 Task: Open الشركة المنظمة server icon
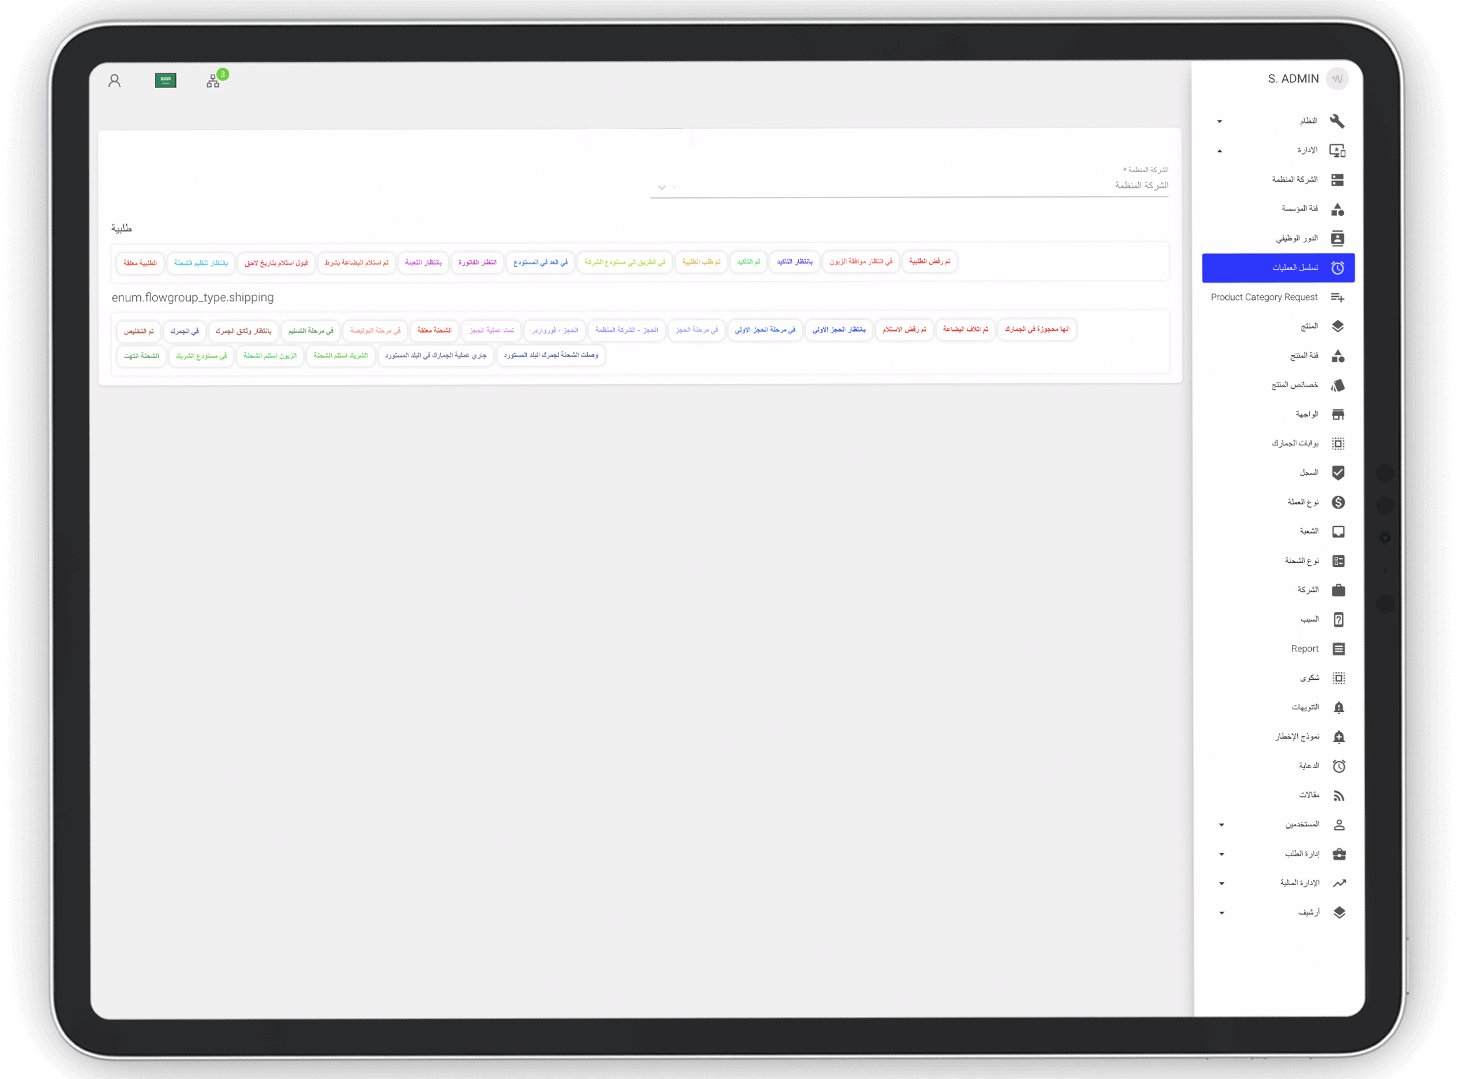(x=1337, y=180)
